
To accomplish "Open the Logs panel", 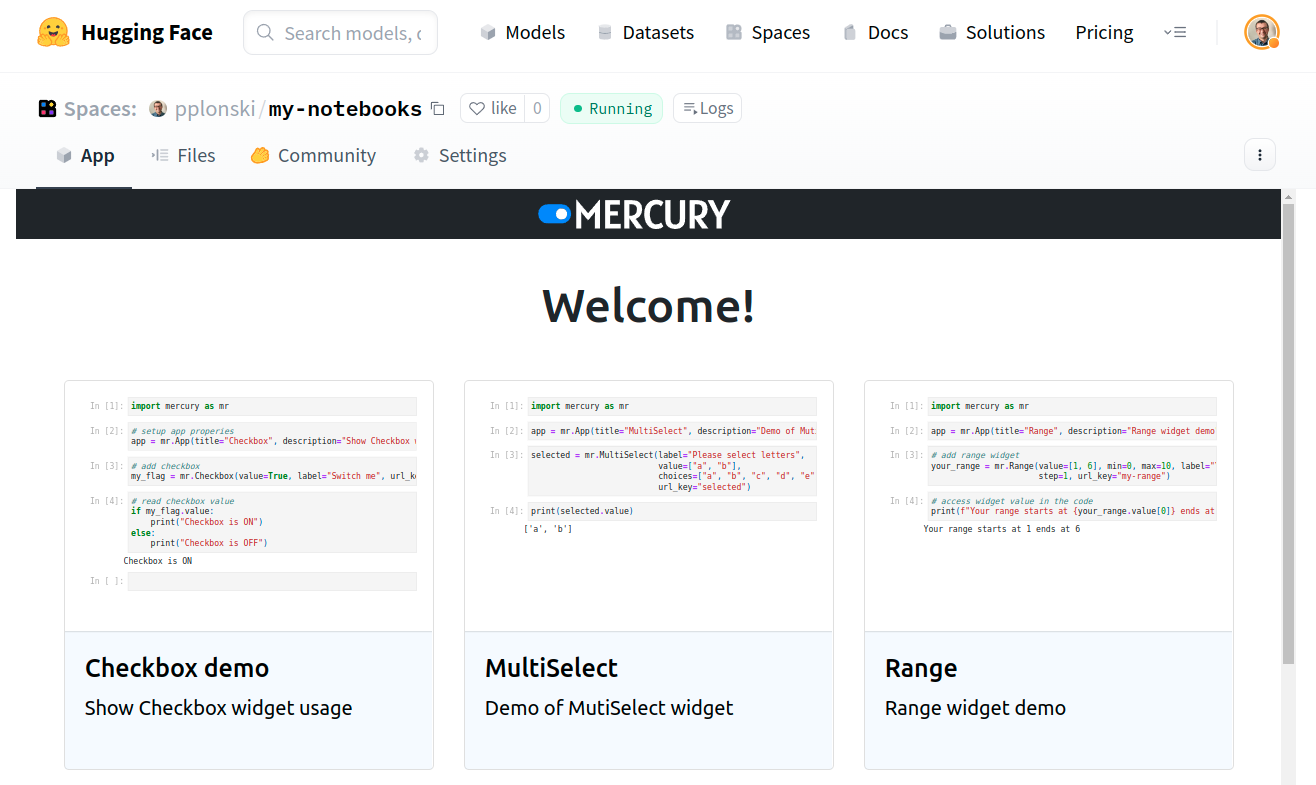I will point(707,108).
